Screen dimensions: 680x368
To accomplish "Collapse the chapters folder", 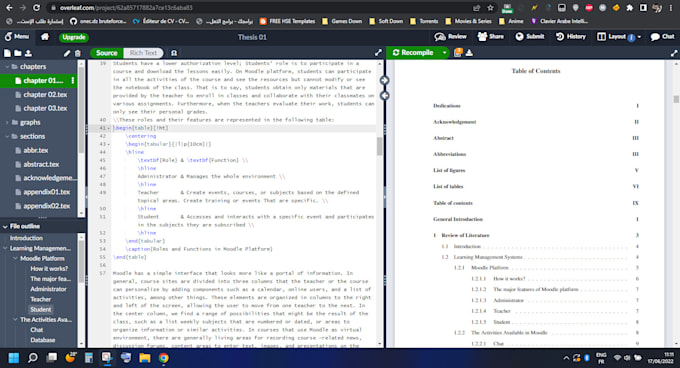I will (x=7, y=67).
